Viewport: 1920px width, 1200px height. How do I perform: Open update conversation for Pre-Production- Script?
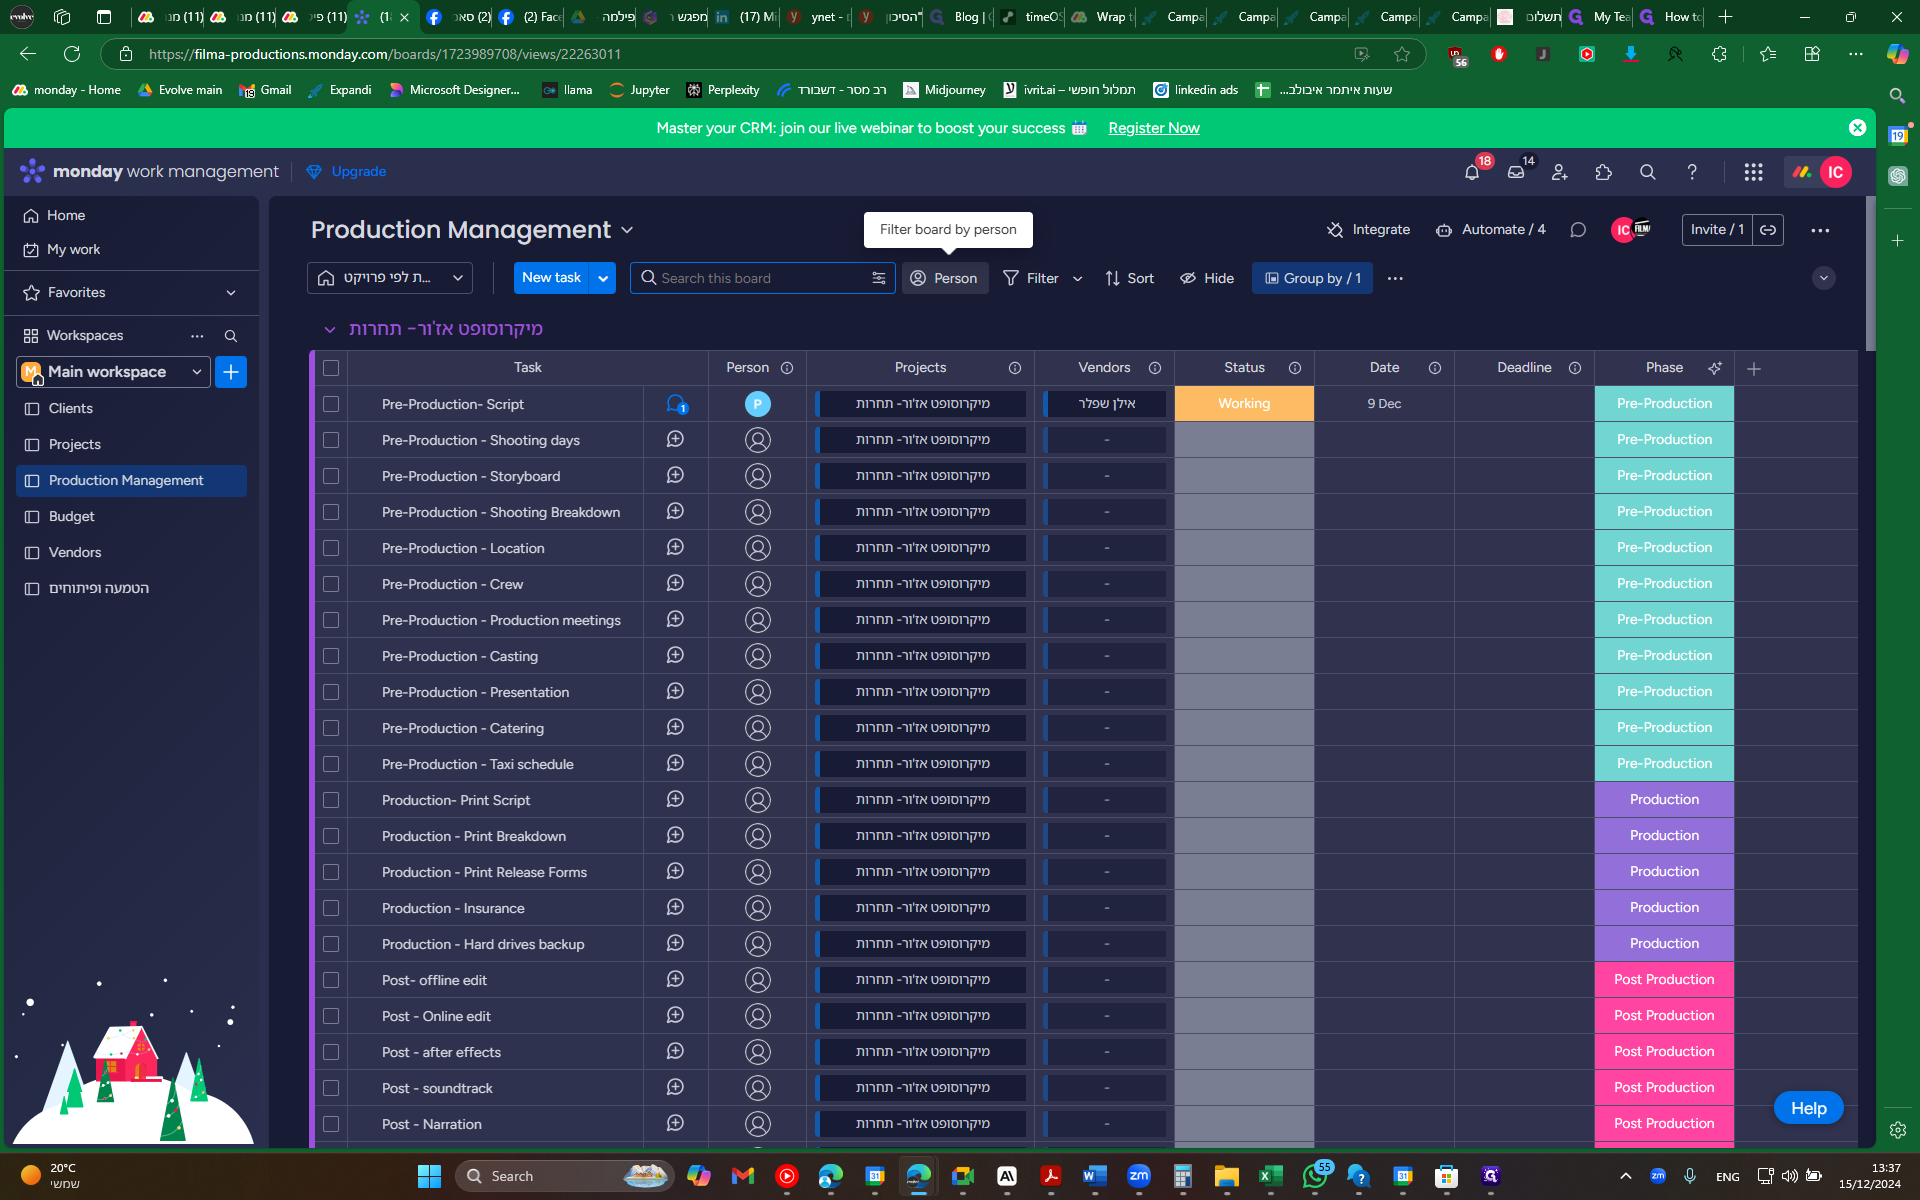[676, 404]
